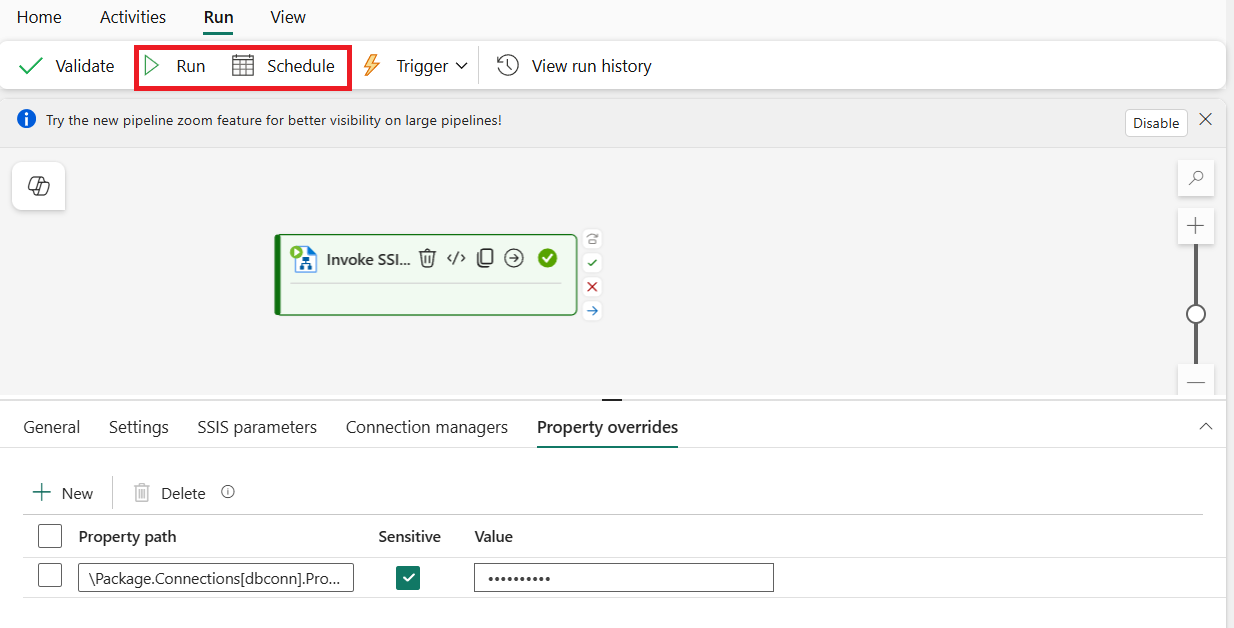
Task: Click Validate to check the pipeline
Action: tap(67, 65)
